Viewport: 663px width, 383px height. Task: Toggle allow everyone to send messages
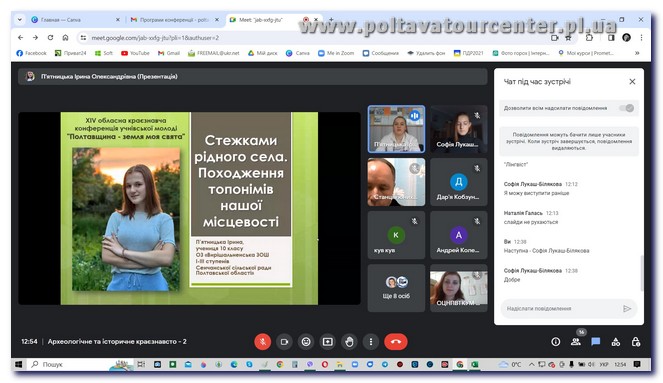(x=627, y=108)
